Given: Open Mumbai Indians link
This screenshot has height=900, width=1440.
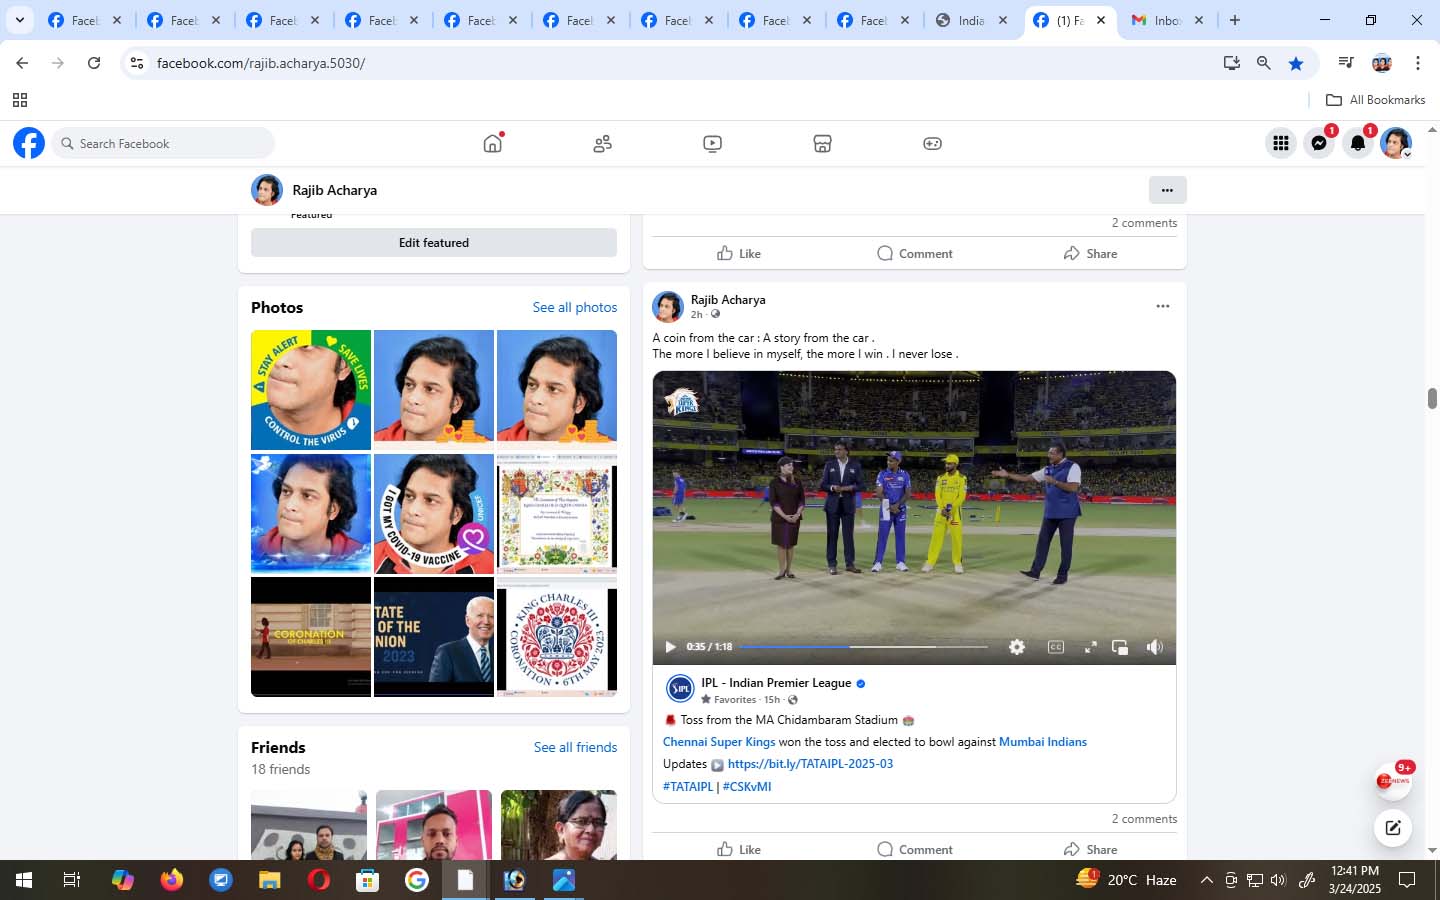Looking at the screenshot, I should tap(1043, 742).
